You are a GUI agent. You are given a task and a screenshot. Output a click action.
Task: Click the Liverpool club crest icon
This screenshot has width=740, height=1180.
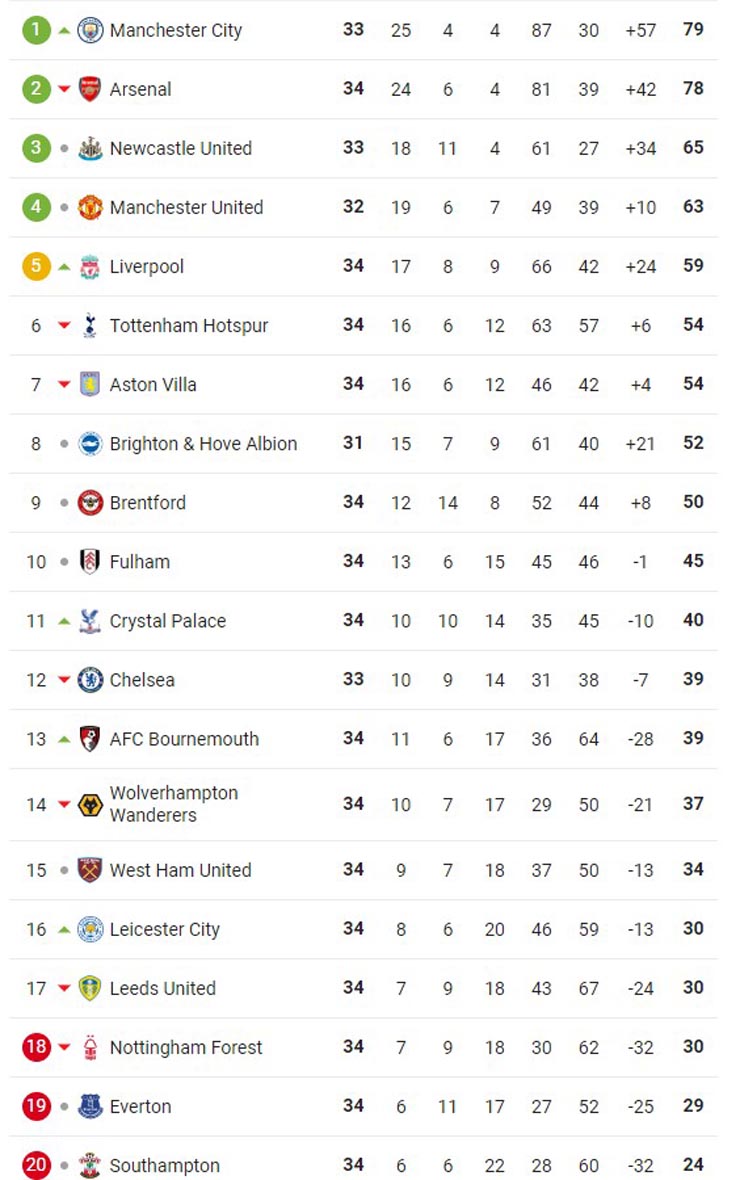click(x=90, y=266)
